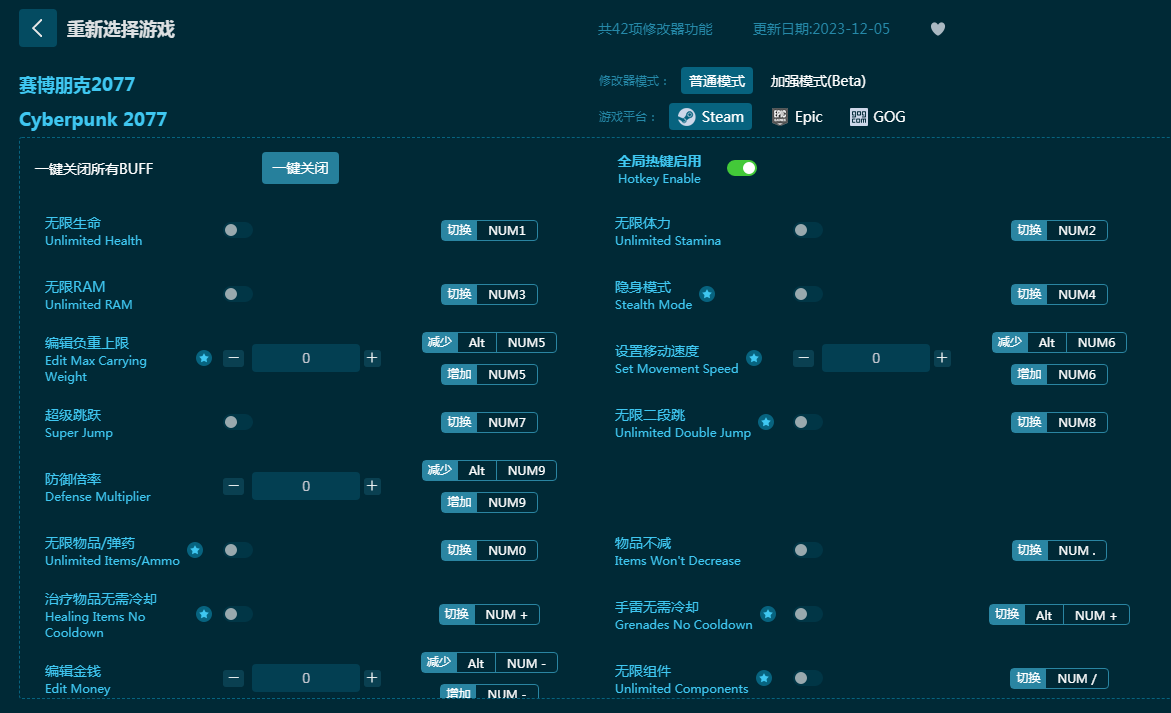The height and width of the screenshot is (713, 1171).
Task: Click 更新日期:2023-12-05 text
Action: click(x=821, y=29)
